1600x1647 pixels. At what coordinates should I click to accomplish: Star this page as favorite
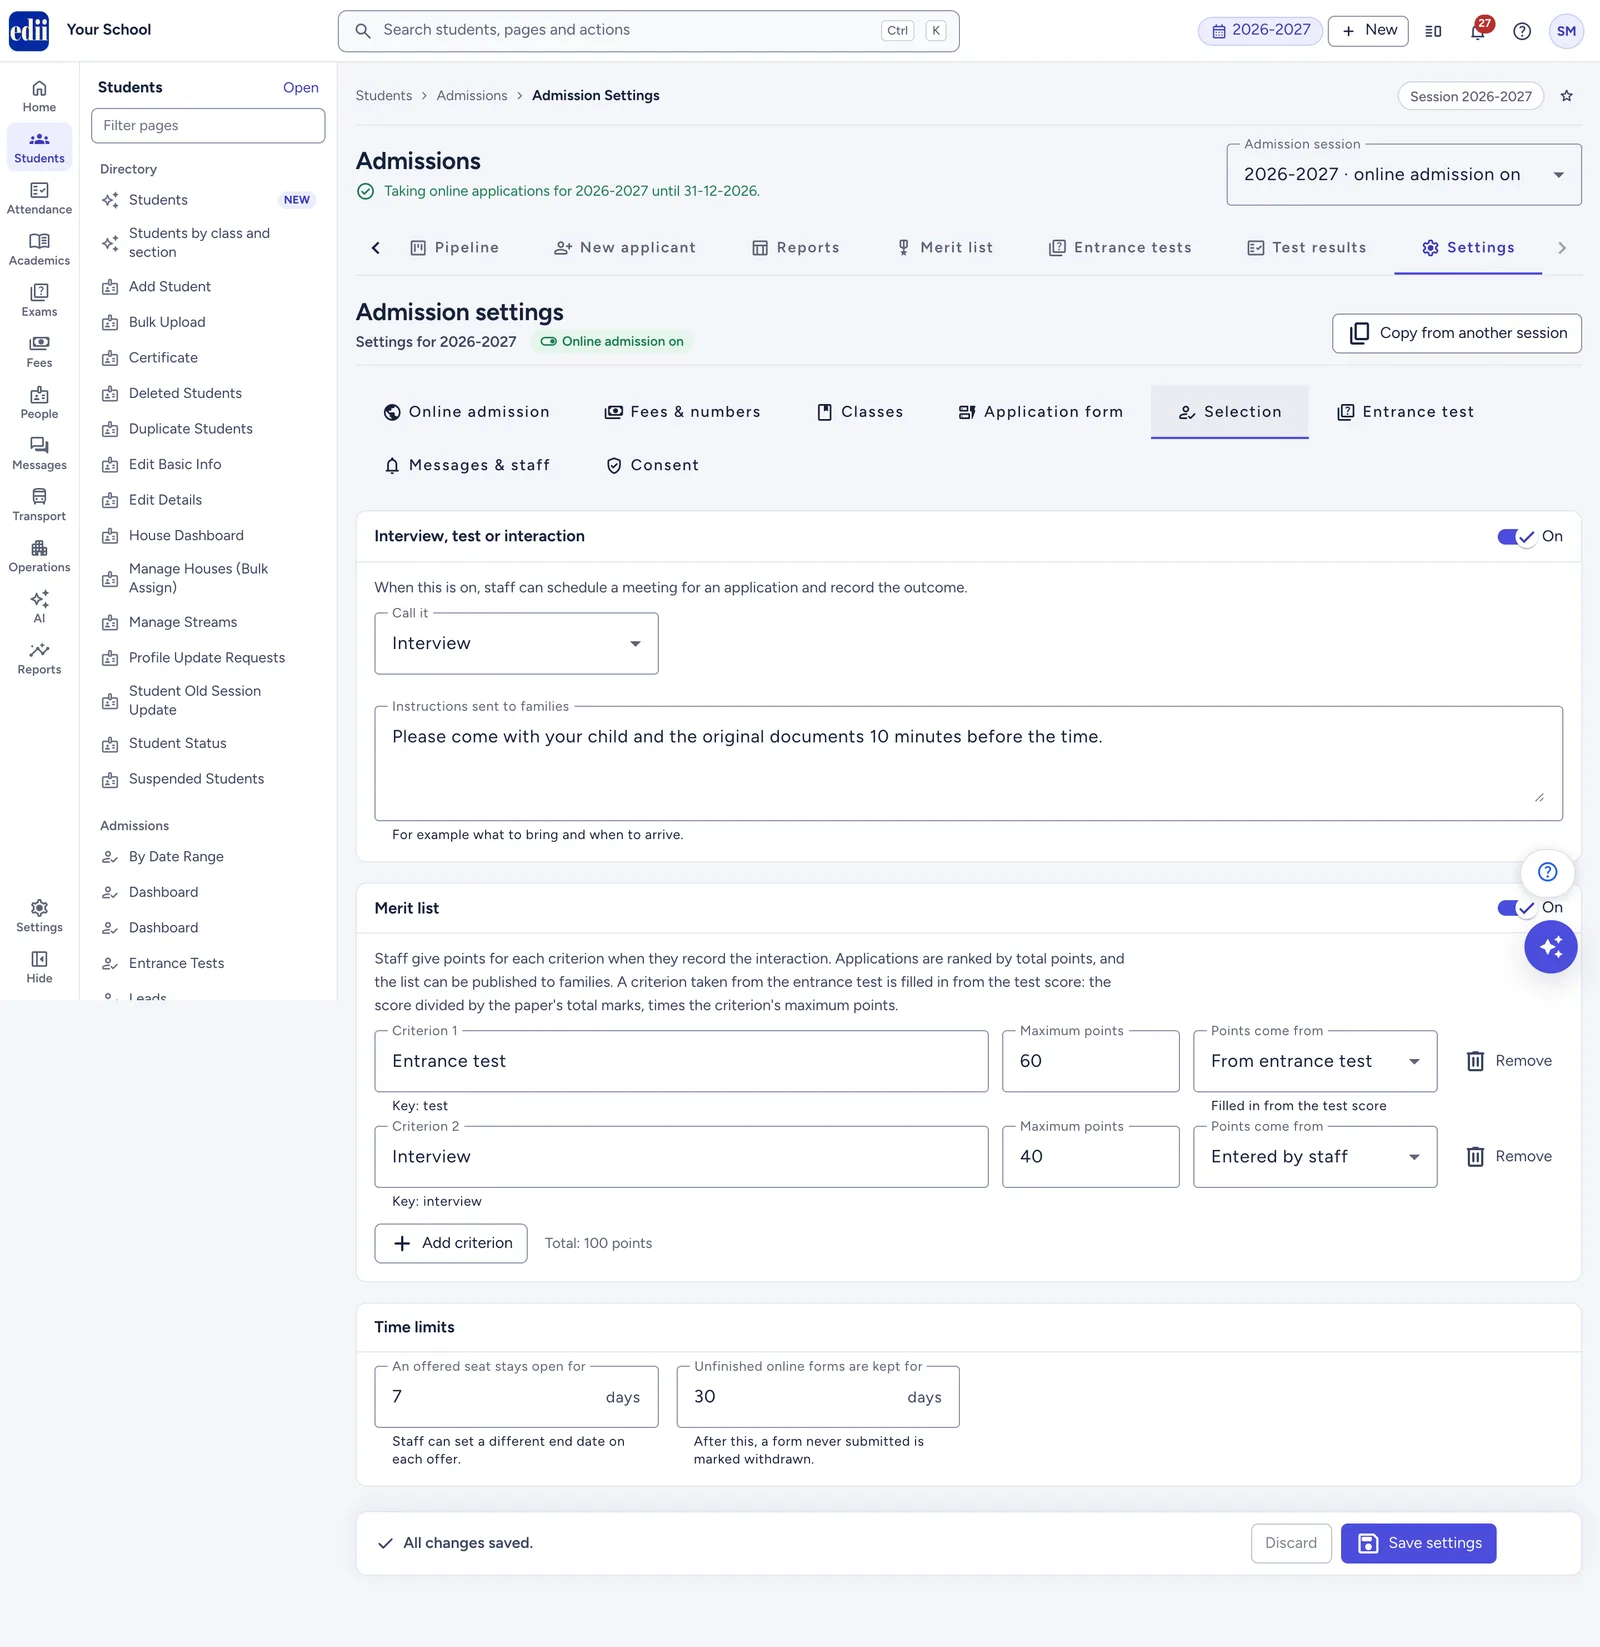tap(1567, 96)
